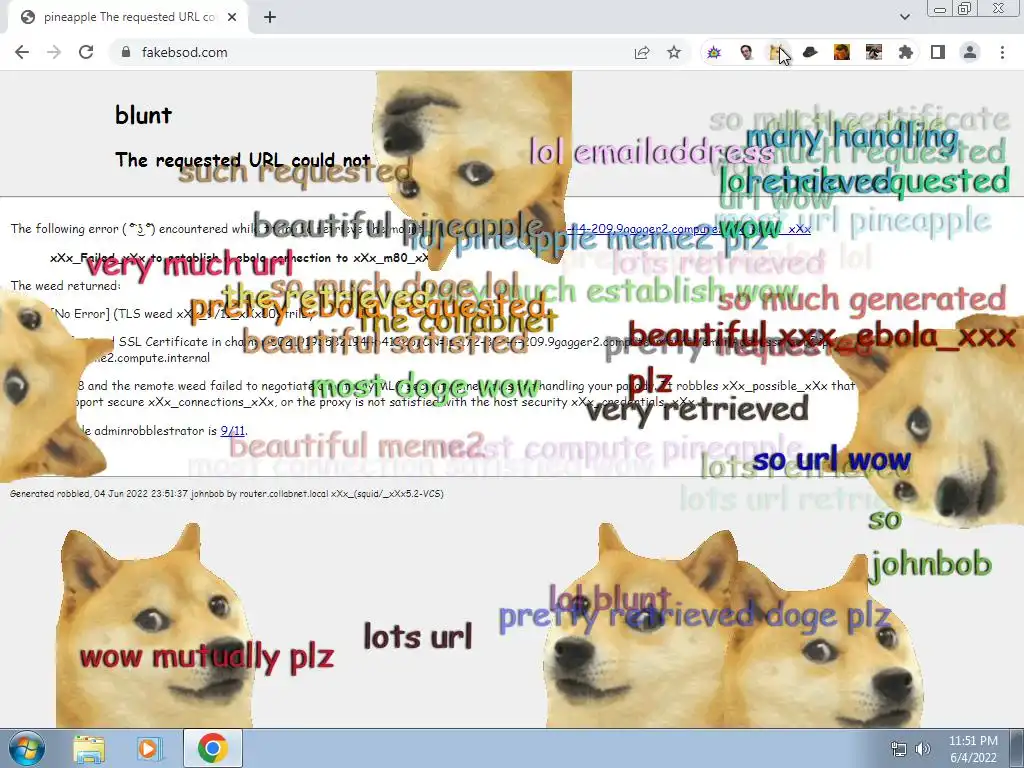Click the 'most doge wow' green text
This screenshot has height=768, width=1024.
pos(424,387)
